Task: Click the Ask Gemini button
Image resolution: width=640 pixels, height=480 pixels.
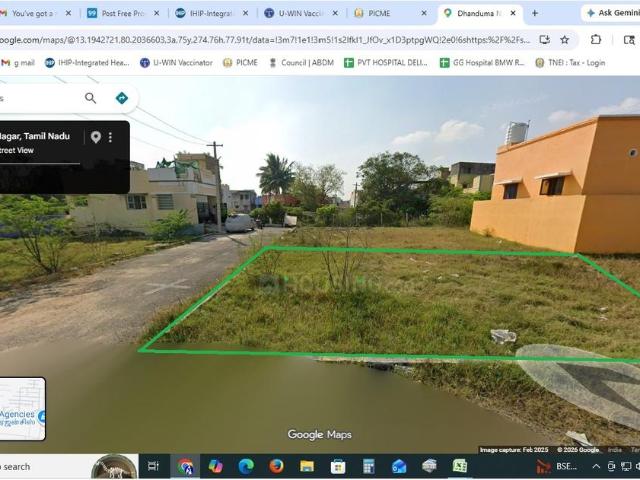Action: pos(611,13)
